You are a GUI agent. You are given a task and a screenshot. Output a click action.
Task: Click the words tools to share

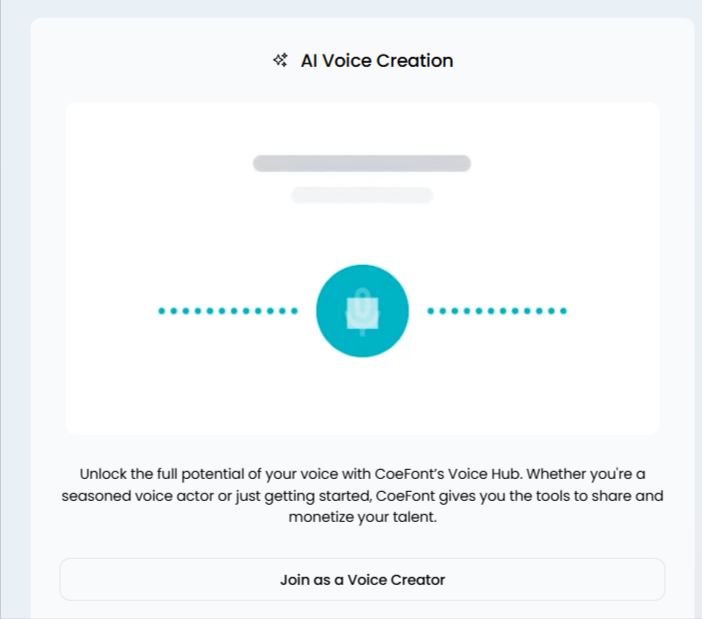[567, 496]
